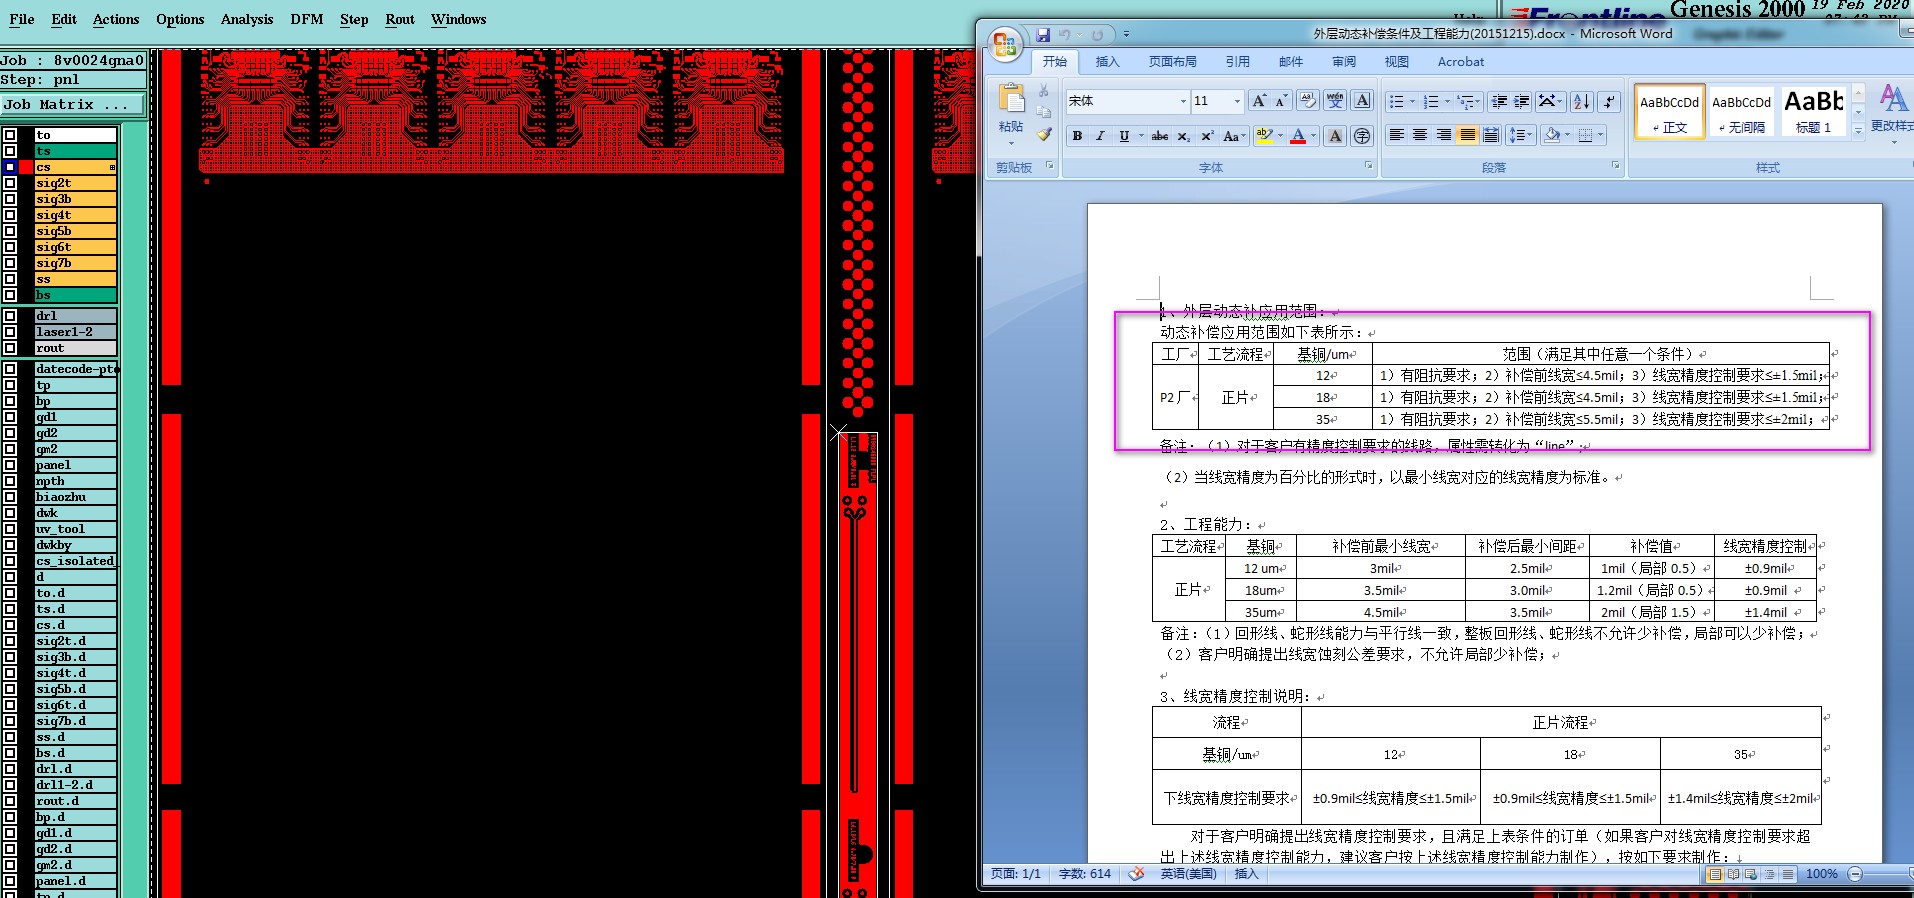
Task: Toggle the checkbox for layer biaozhu
Action: (x=10, y=497)
